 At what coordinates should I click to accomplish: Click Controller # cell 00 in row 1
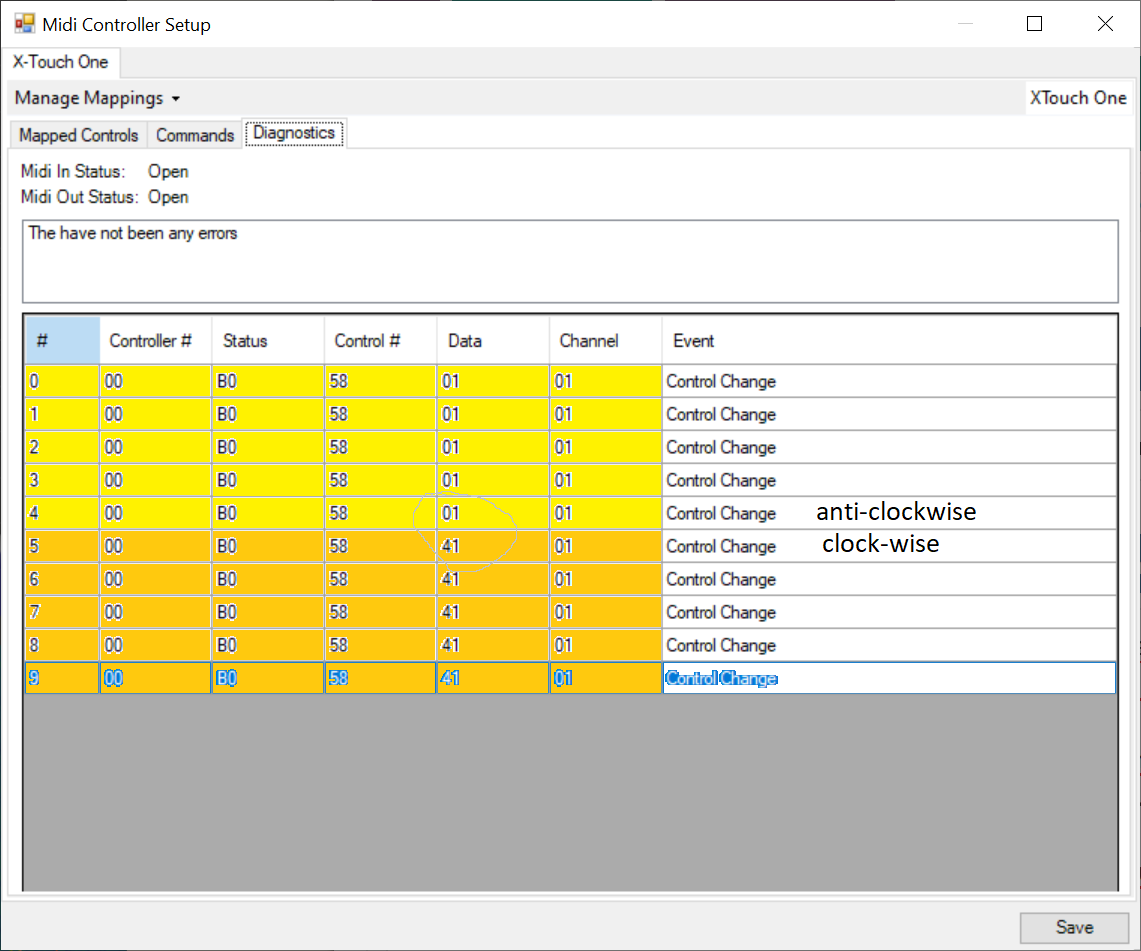click(156, 414)
